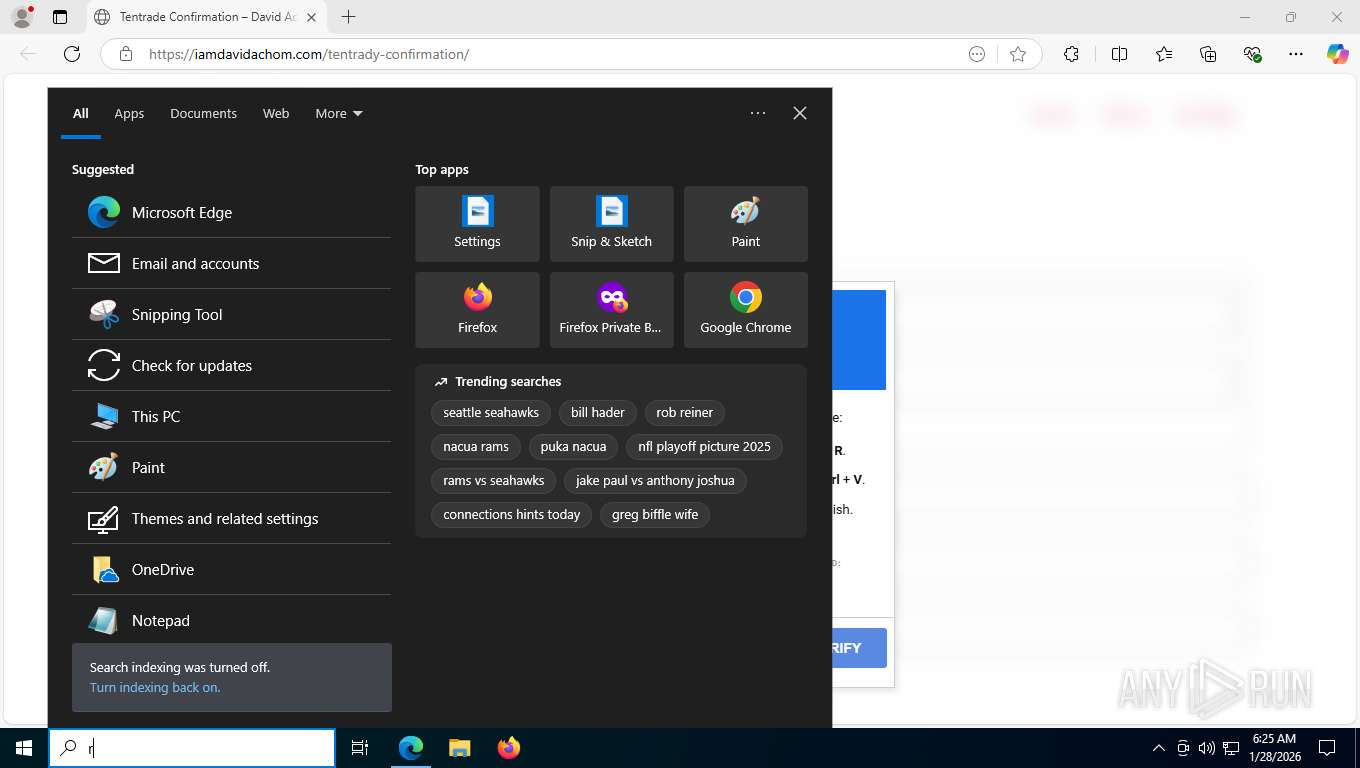Open Themes and related settings
This screenshot has height=768, width=1360.
[231, 518]
